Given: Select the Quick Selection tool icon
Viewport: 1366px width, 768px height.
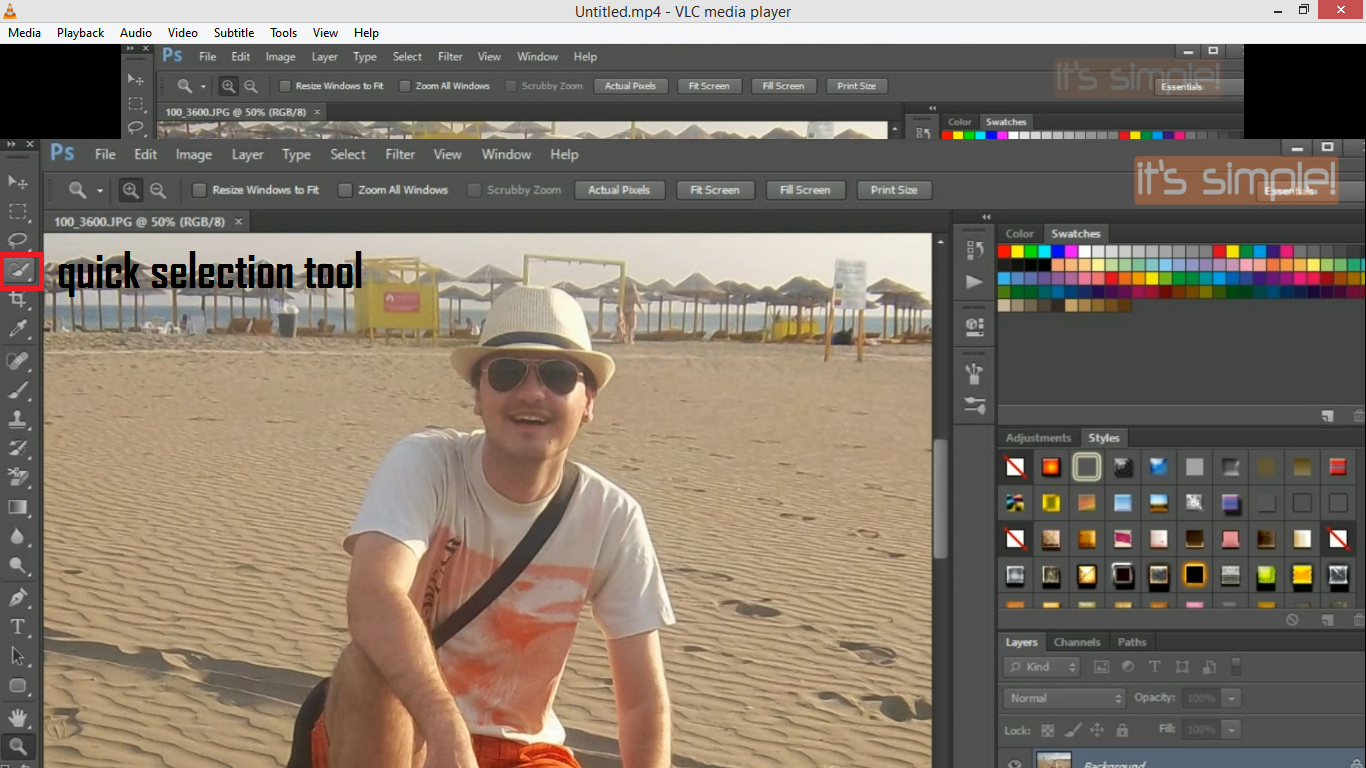Looking at the screenshot, I should tap(19, 271).
